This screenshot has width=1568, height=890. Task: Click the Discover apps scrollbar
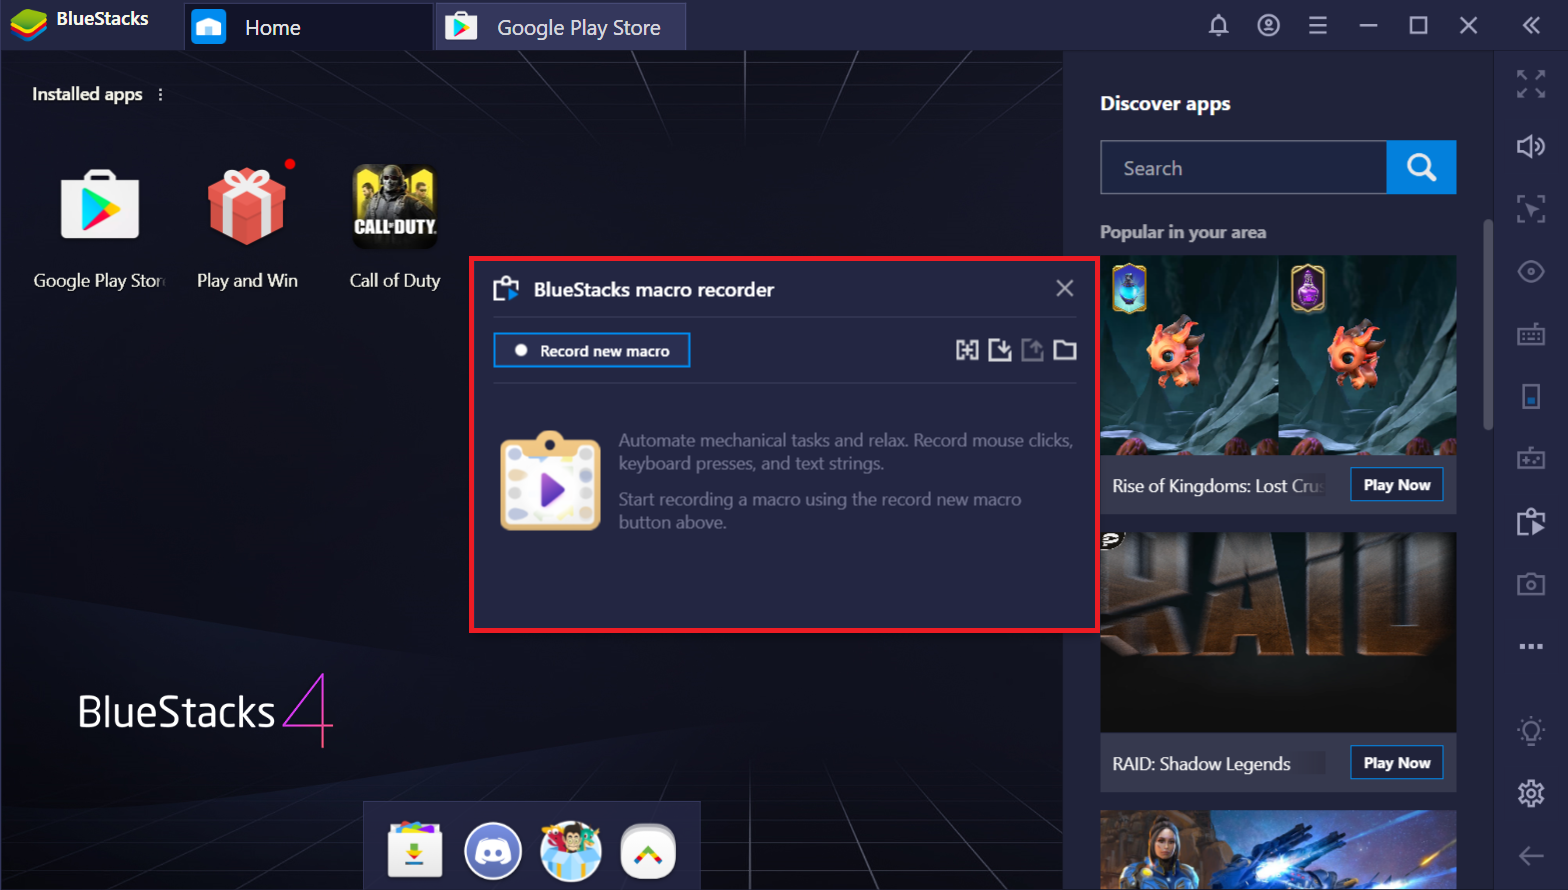(x=1488, y=325)
